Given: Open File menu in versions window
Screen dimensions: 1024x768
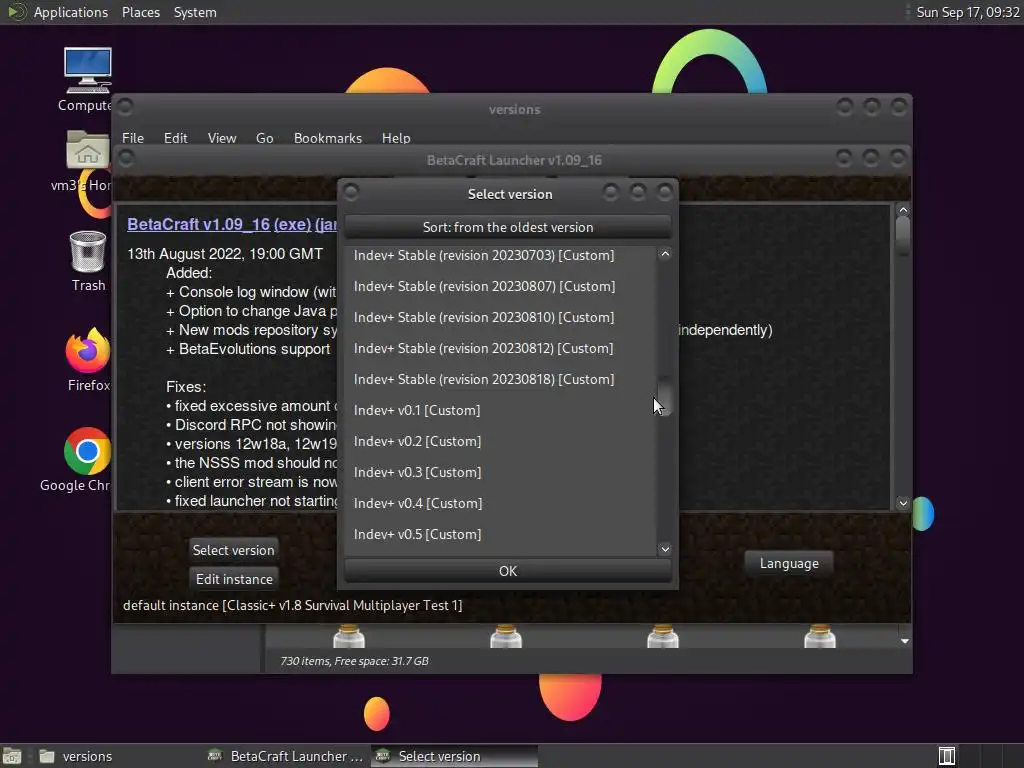Looking at the screenshot, I should click(x=133, y=138).
